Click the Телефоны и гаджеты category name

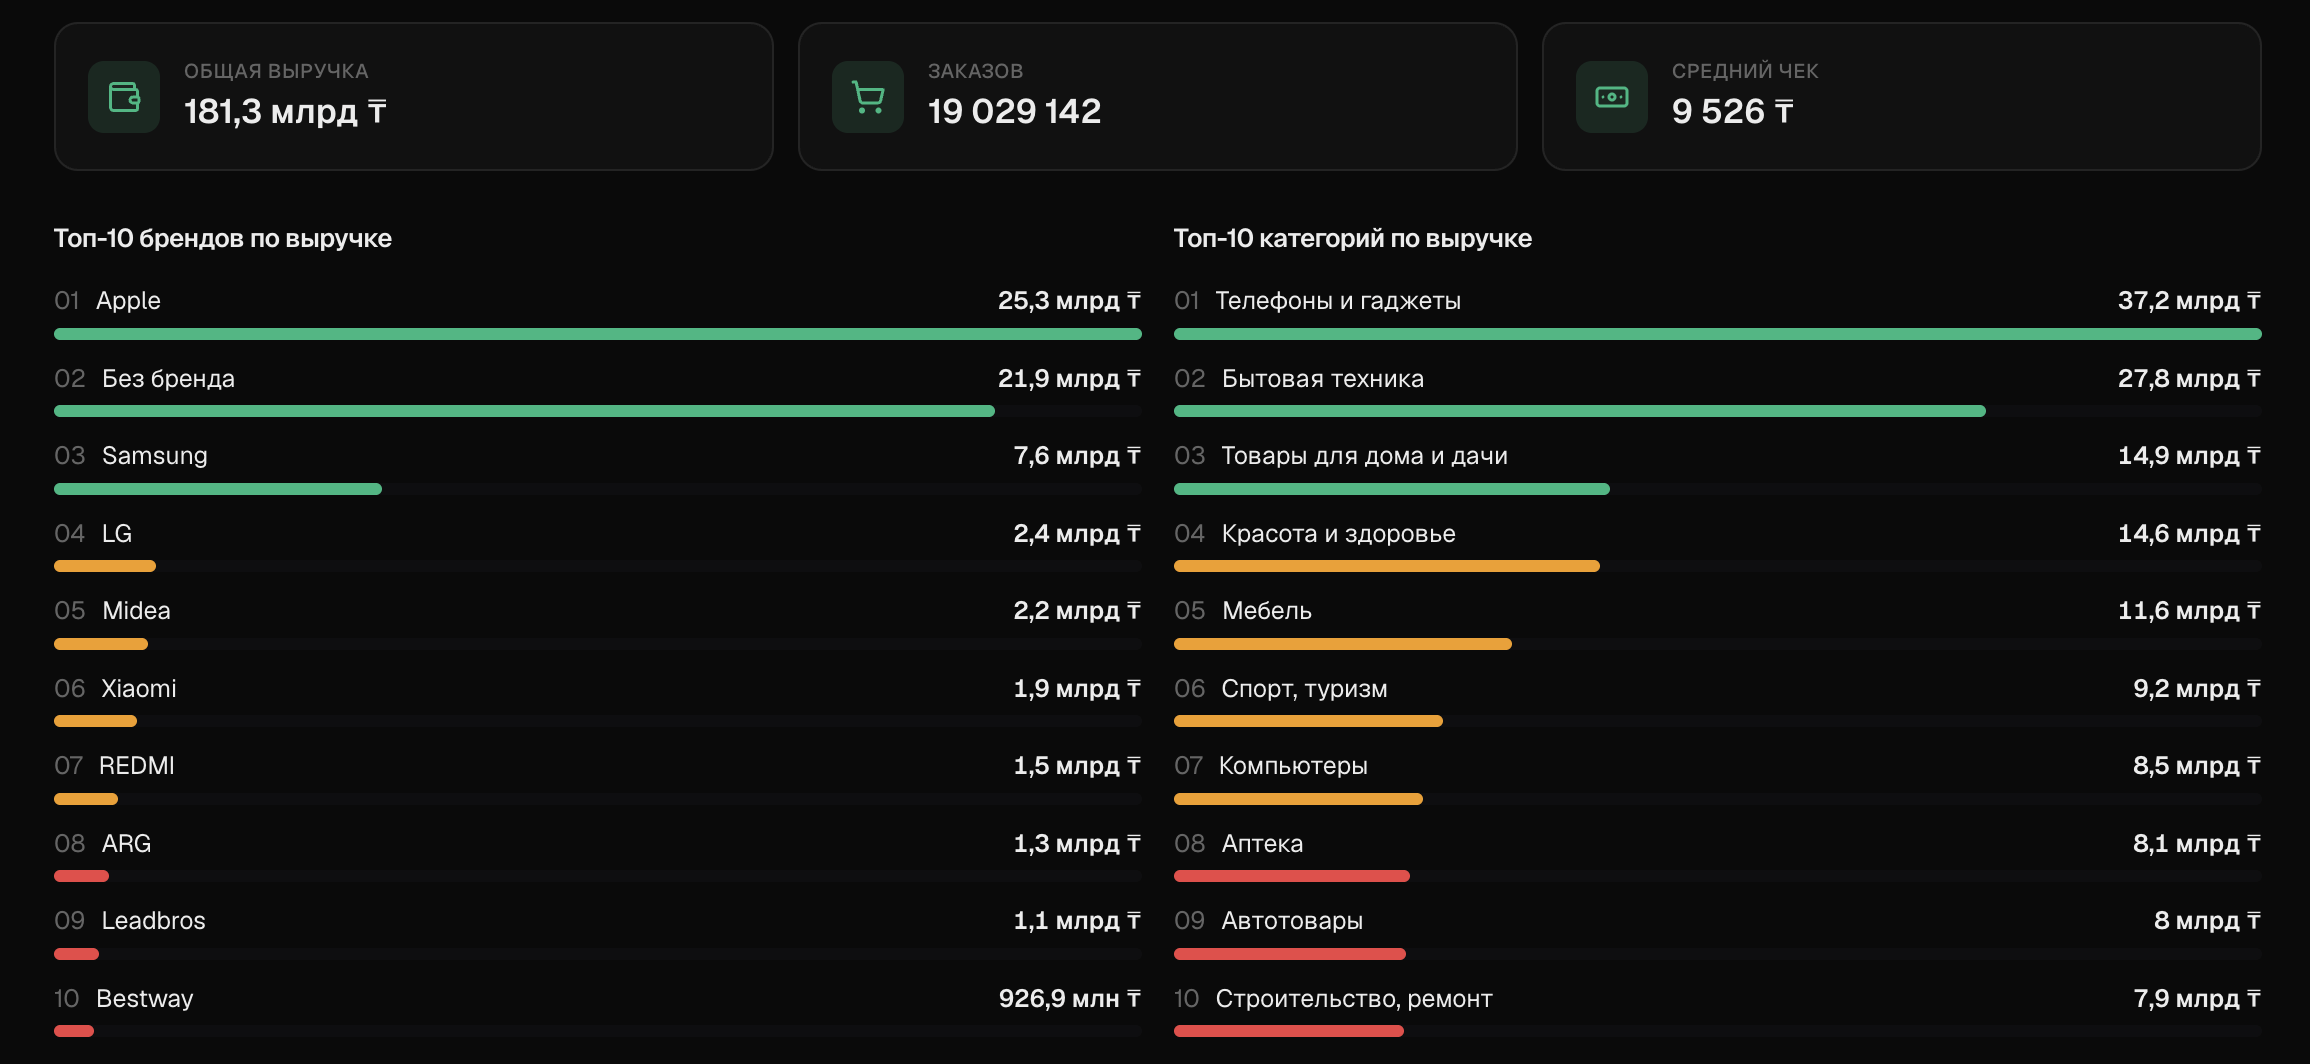tap(1338, 300)
